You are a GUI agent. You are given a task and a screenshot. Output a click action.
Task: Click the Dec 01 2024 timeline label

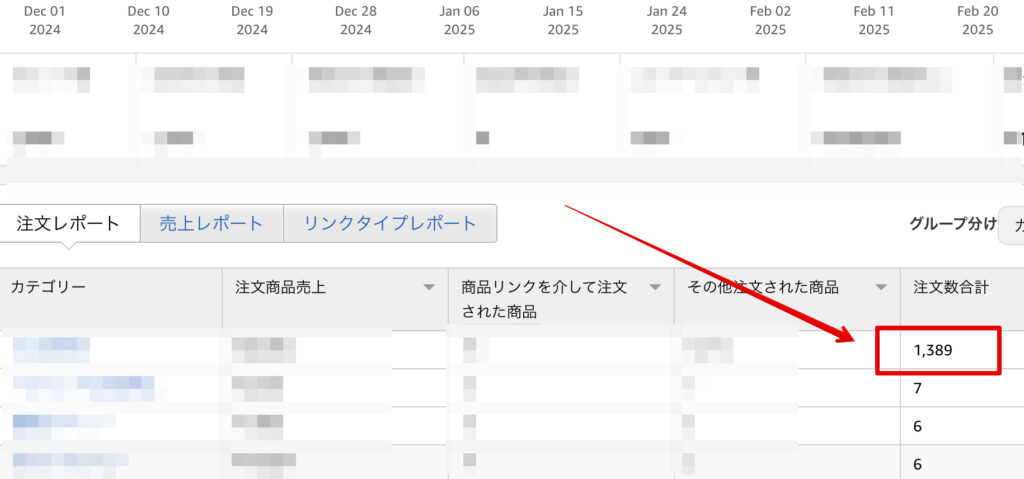tap(45, 20)
